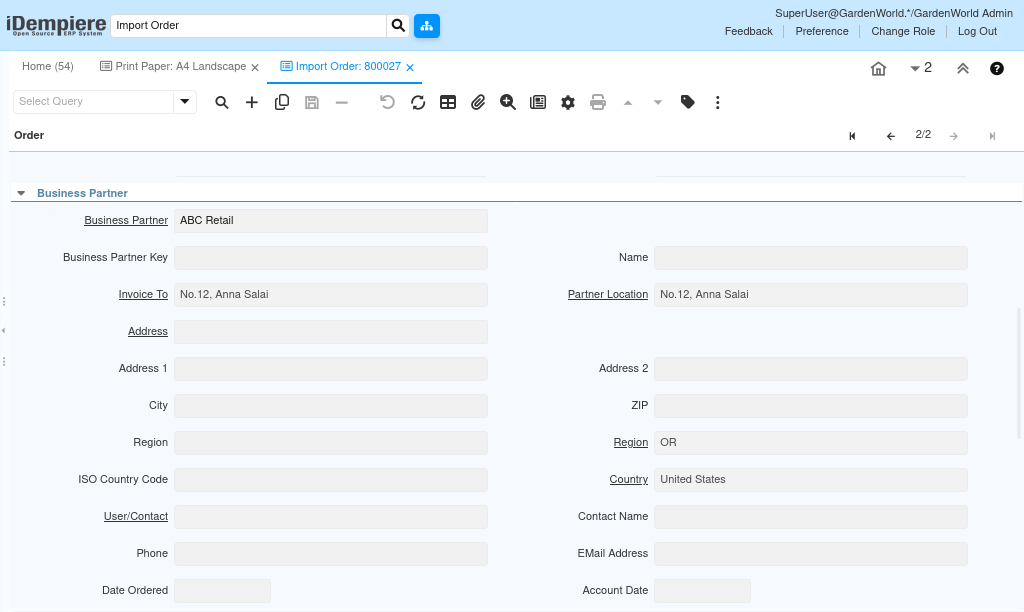Click the City field
This screenshot has width=1024, height=612.
[x=330, y=406]
